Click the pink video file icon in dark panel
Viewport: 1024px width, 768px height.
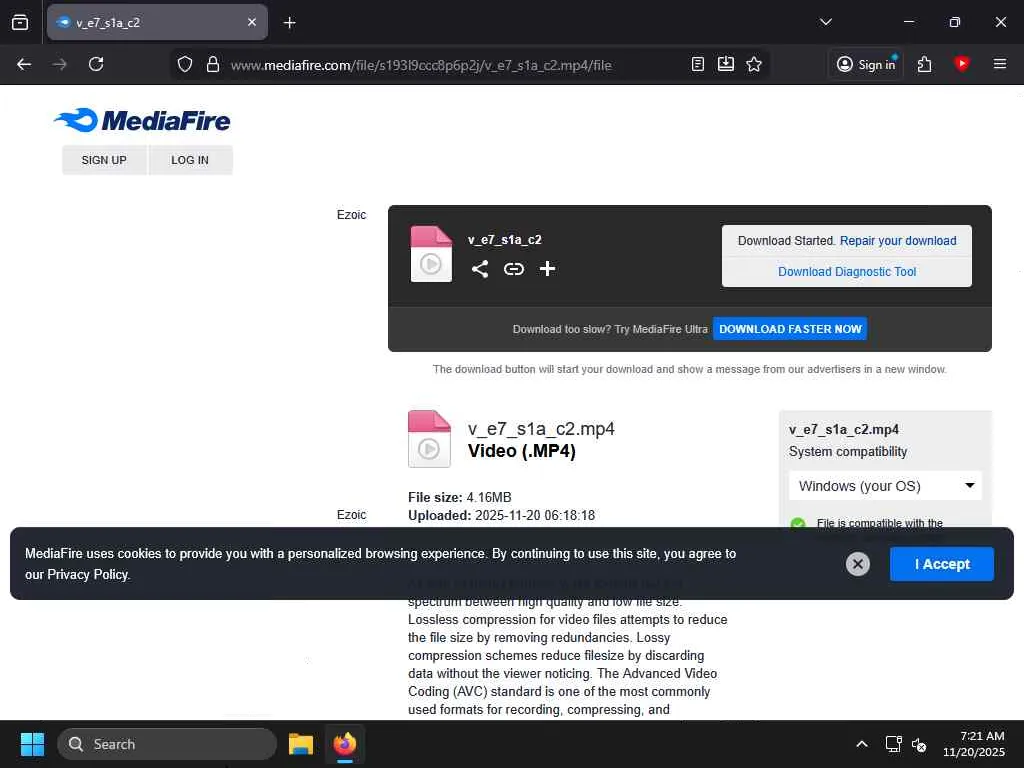(431, 254)
